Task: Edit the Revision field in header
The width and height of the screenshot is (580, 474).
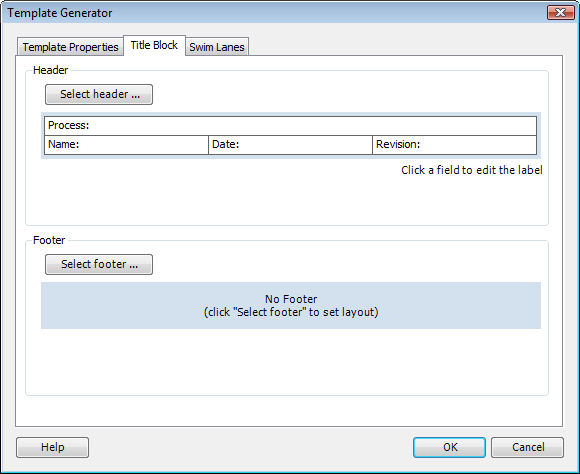Action: pos(455,145)
